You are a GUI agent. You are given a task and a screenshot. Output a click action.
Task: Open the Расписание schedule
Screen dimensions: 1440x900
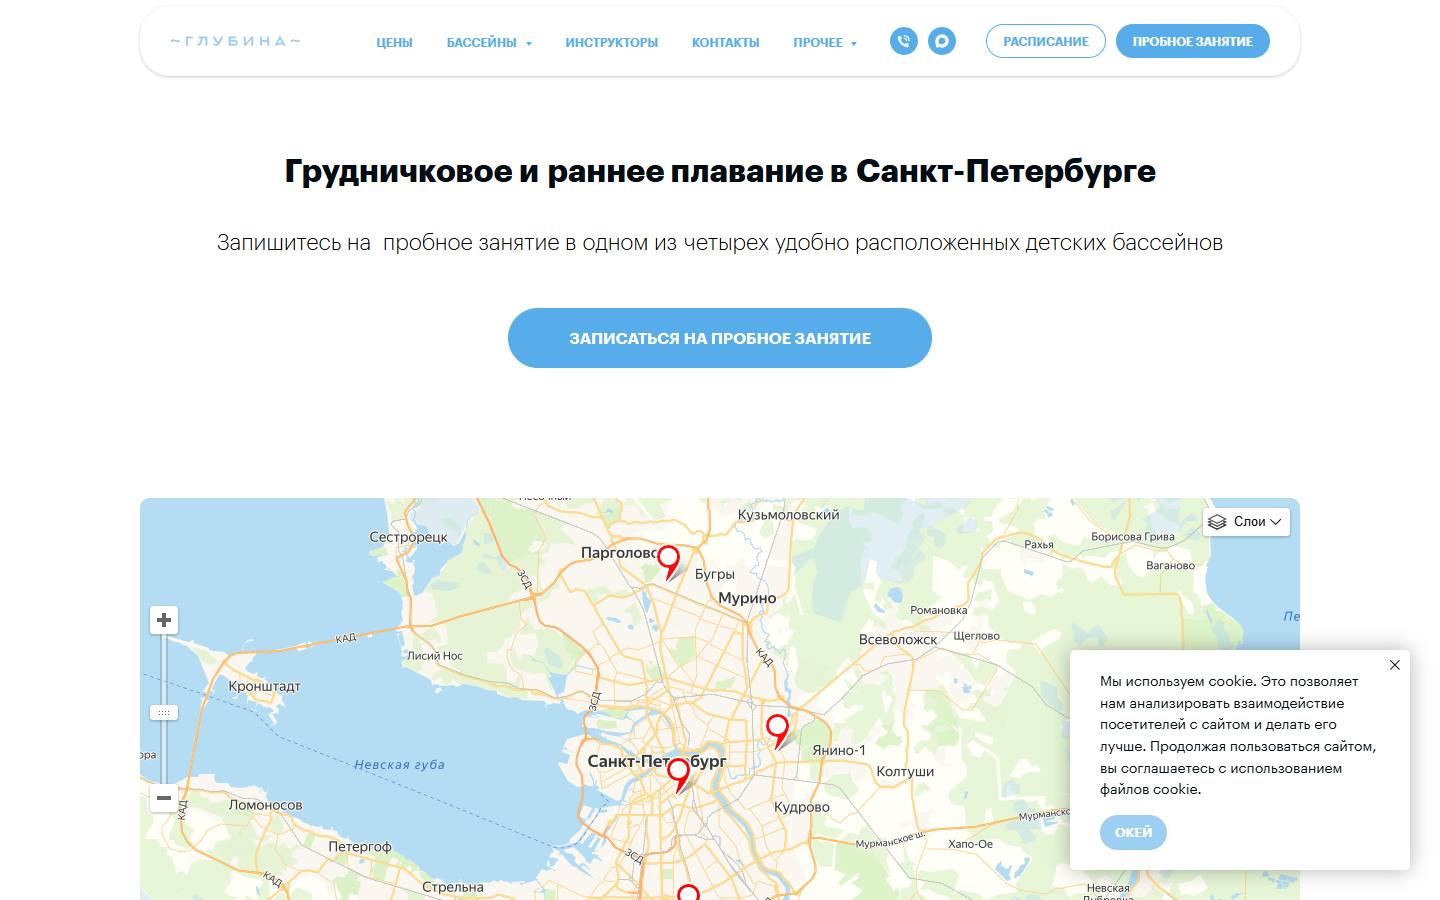point(1045,41)
